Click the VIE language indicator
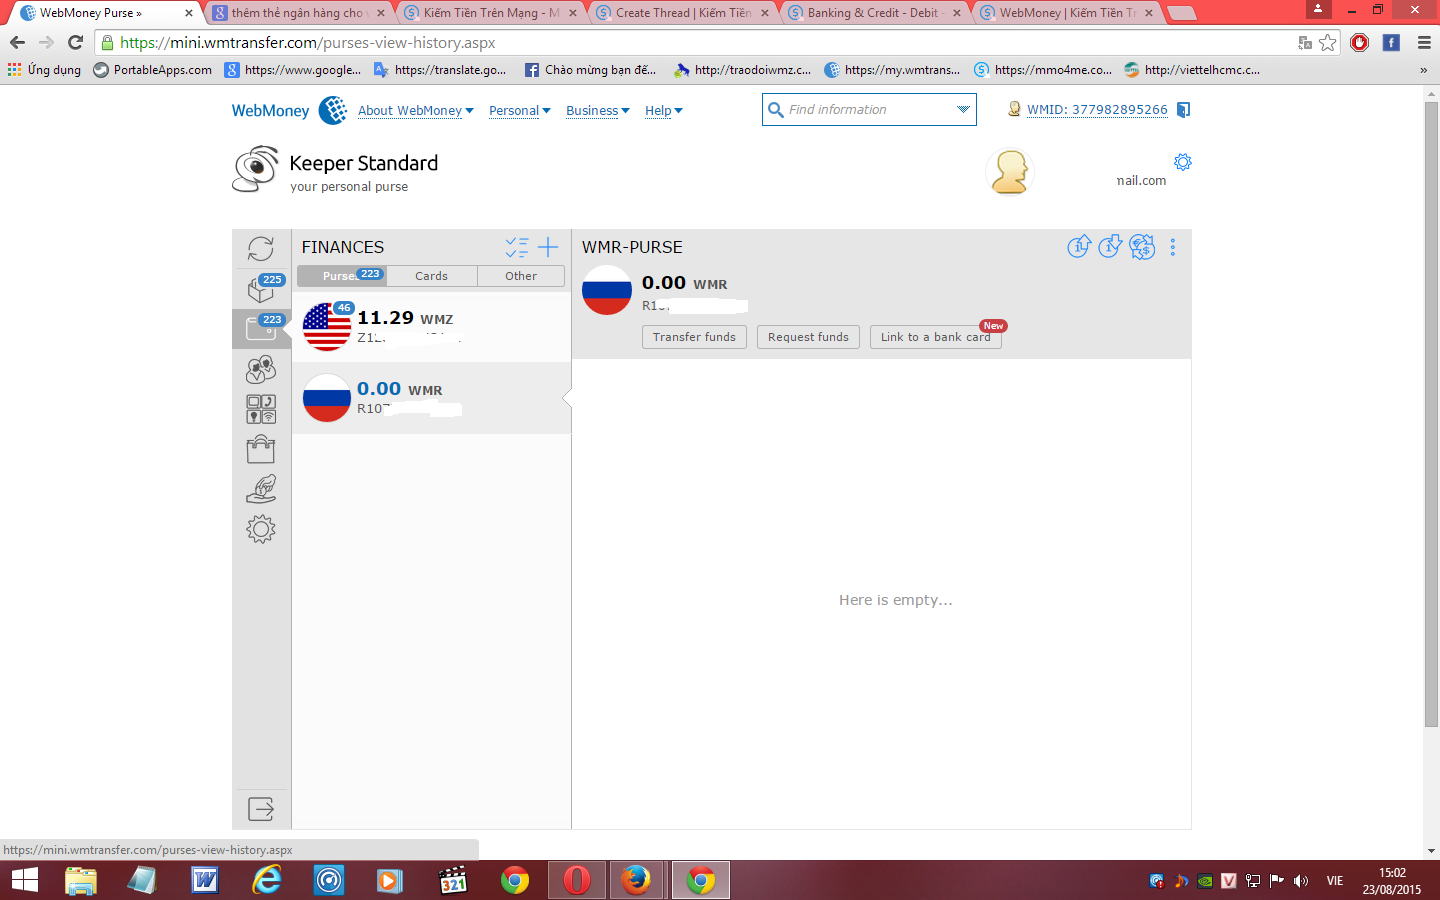 (x=1335, y=881)
